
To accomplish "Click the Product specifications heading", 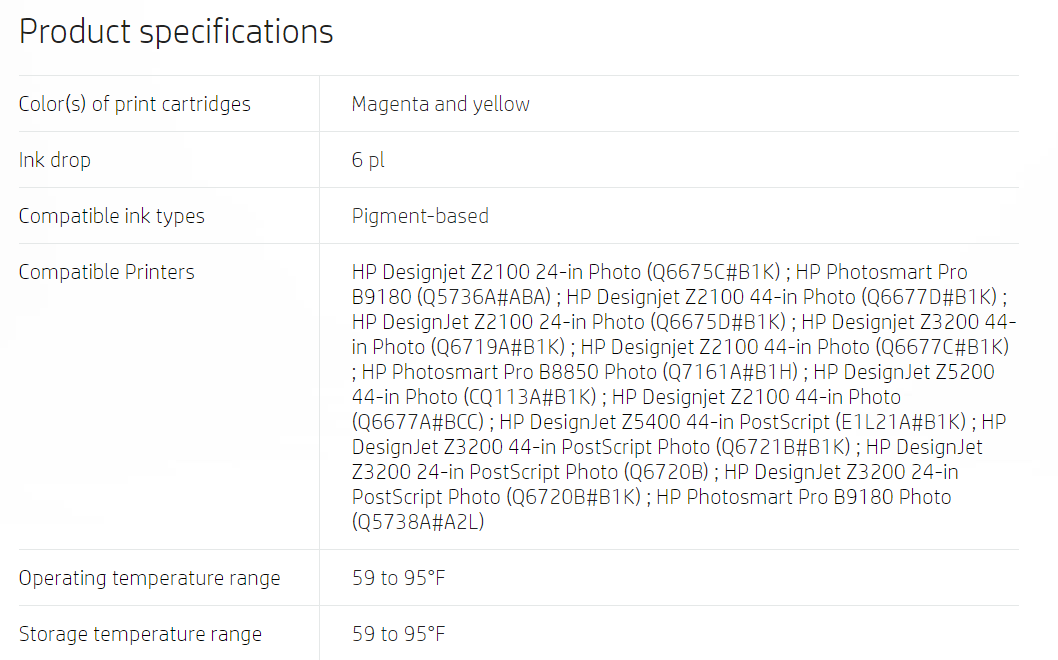I will point(176,32).
